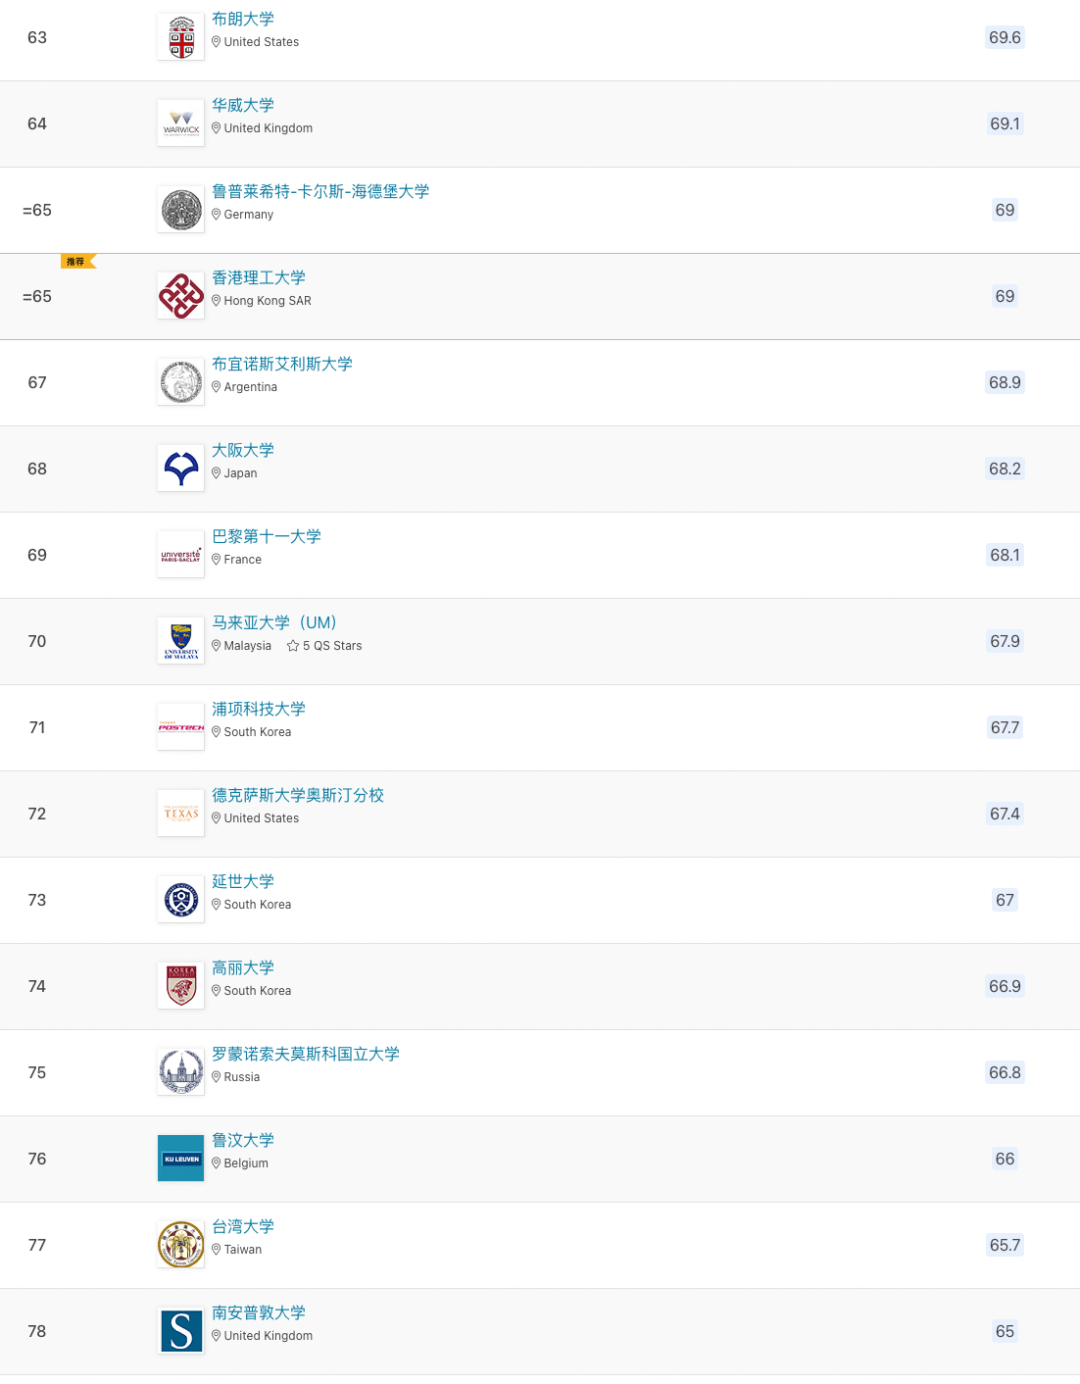Click the Warwick University logo

tap(180, 121)
